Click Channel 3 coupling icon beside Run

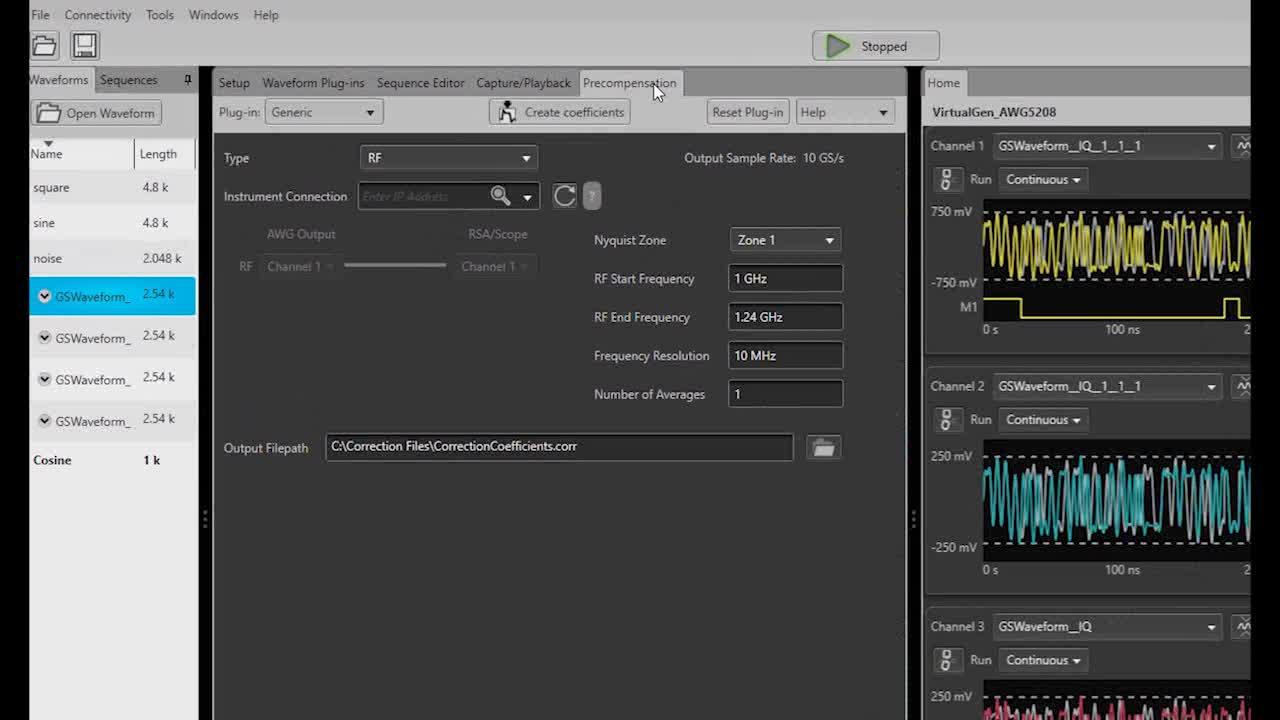(946, 660)
